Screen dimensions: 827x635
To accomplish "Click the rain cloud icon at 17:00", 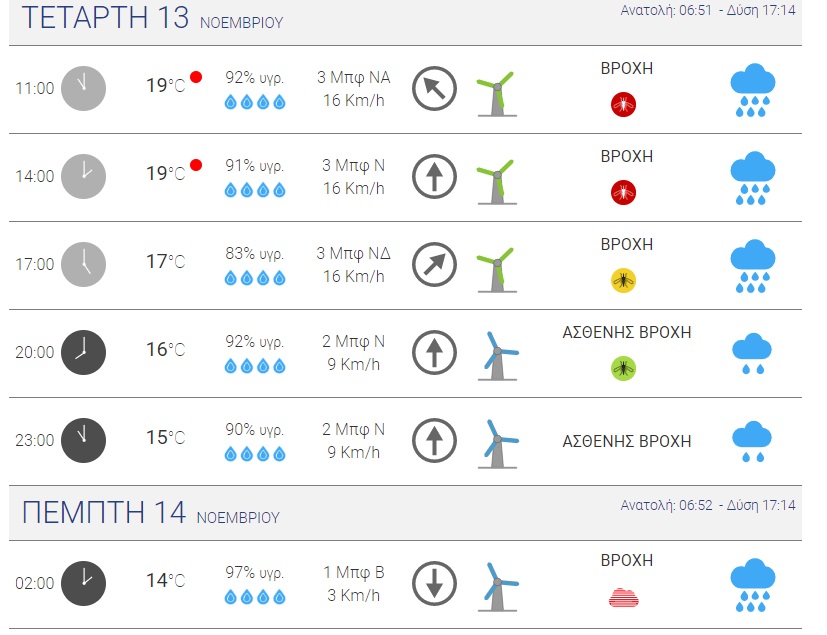I will 753,265.
